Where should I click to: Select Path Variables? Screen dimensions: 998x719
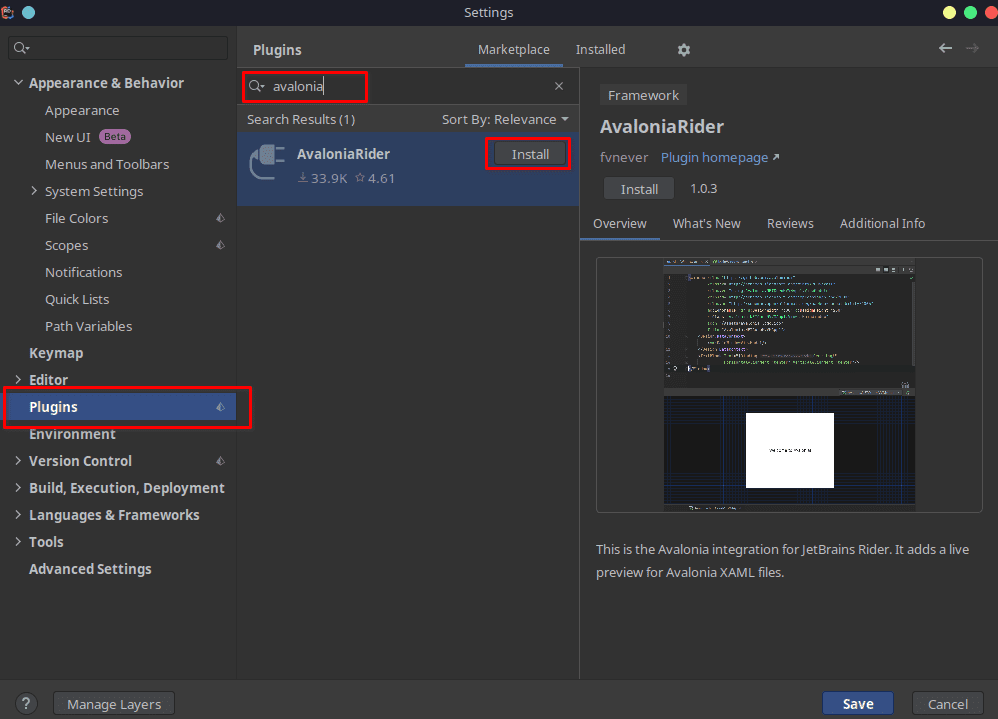[88, 326]
